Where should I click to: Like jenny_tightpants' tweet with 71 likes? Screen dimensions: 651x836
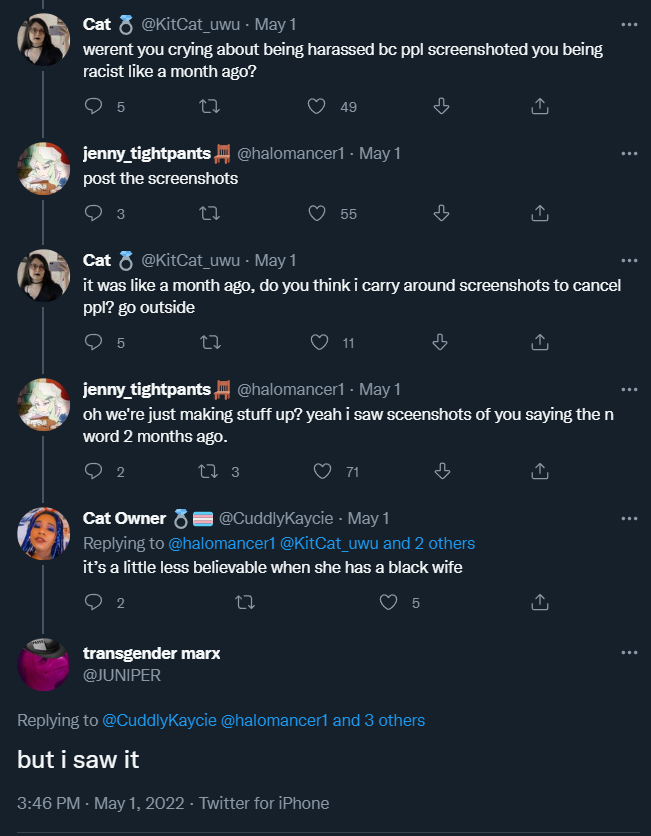pyautogui.click(x=322, y=471)
